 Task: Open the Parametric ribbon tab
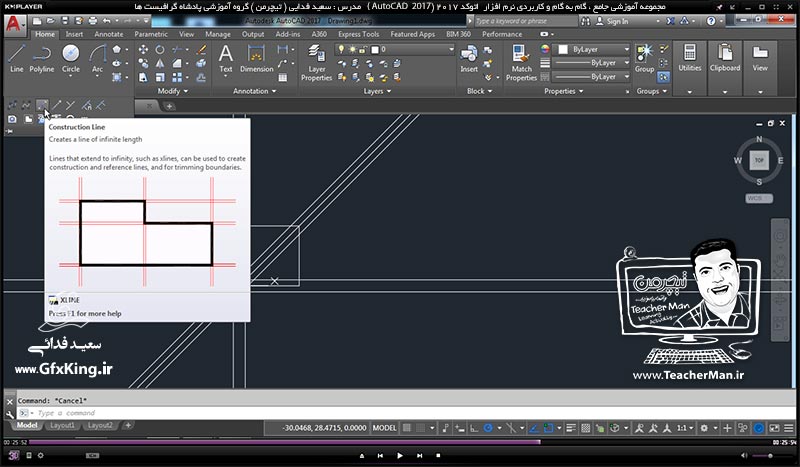click(151, 34)
